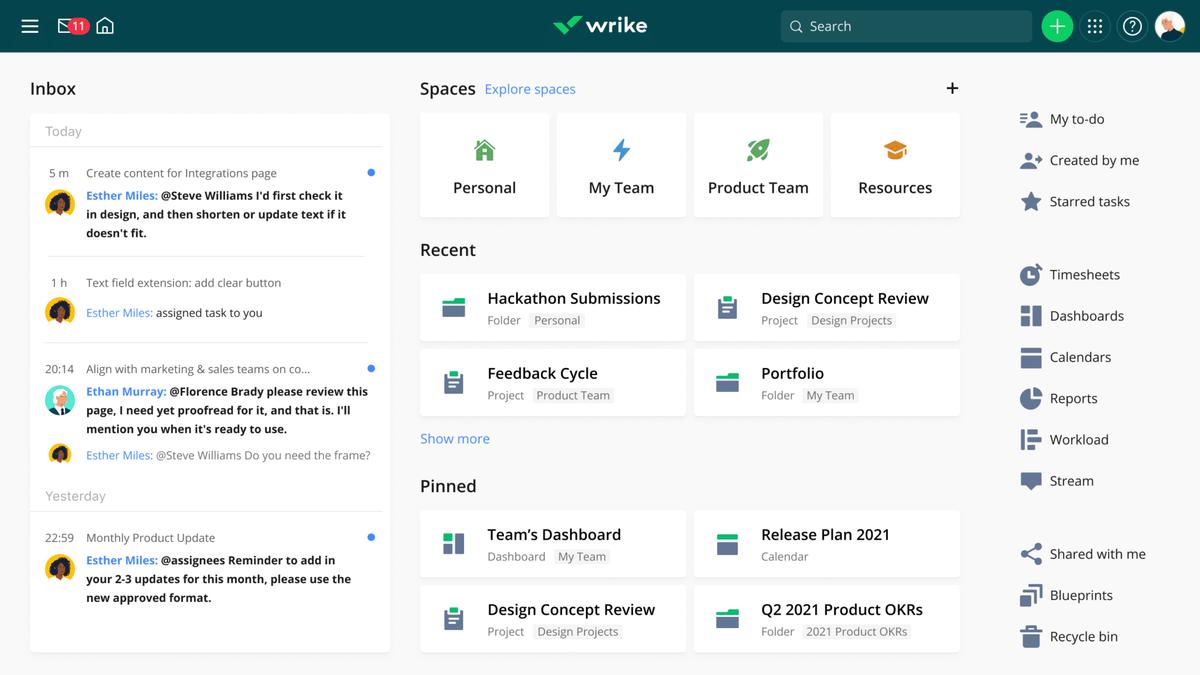Open the inbox mail icon with 11 badge
Image resolution: width=1200 pixels, height=675 pixels.
72,26
